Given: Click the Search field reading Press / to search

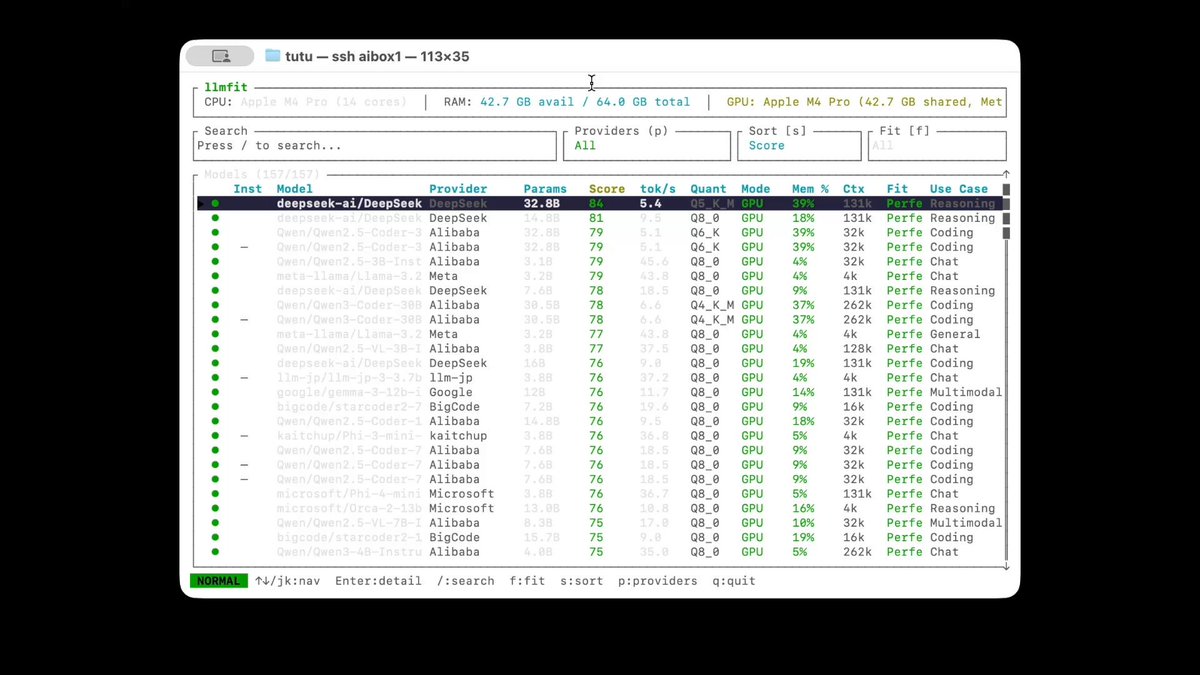Looking at the screenshot, I should tap(375, 145).
